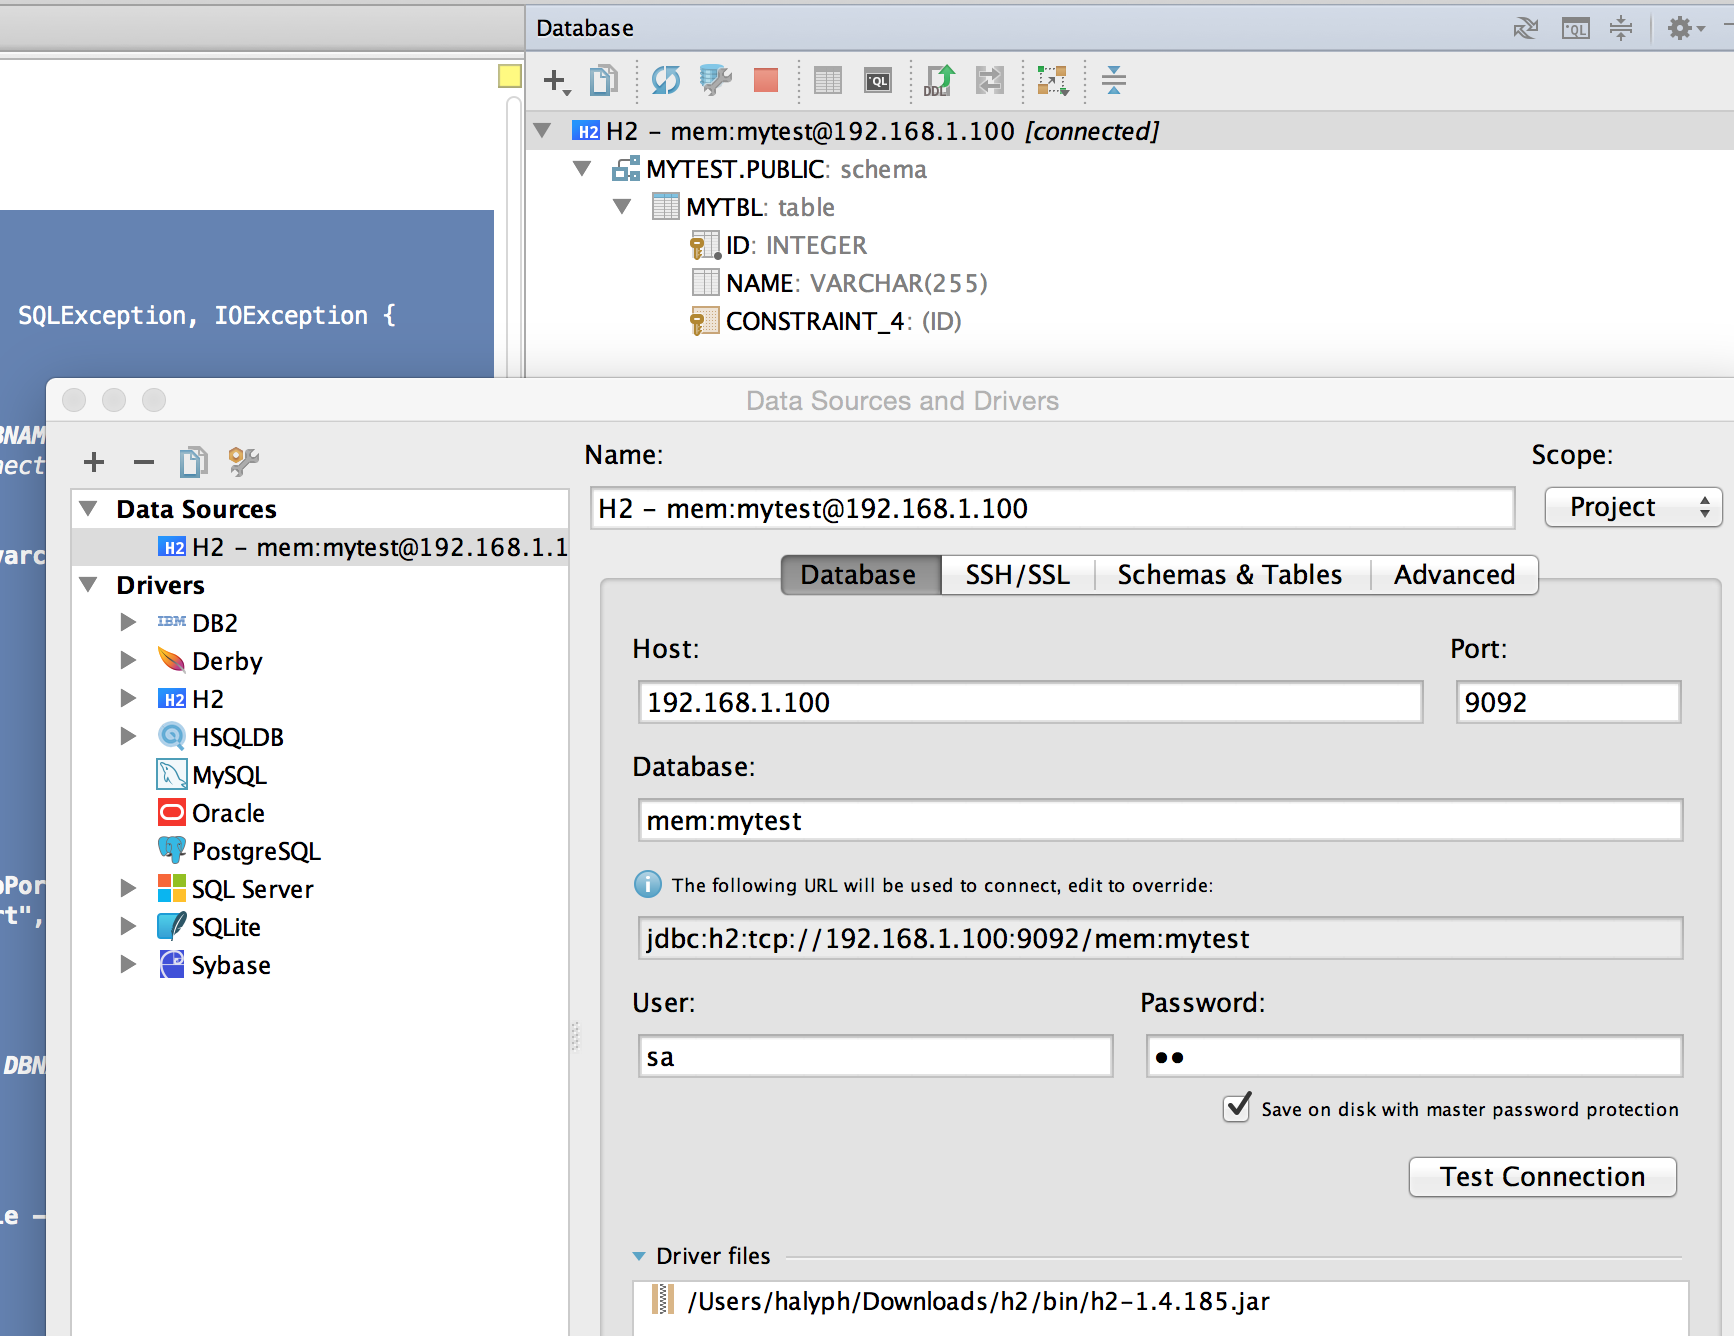The image size is (1734, 1336).
Task: Click the compare sync arrows icon
Action: [990, 81]
